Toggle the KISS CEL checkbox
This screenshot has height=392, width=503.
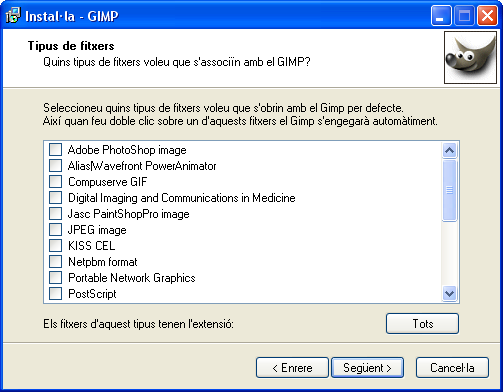click(55, 246)
